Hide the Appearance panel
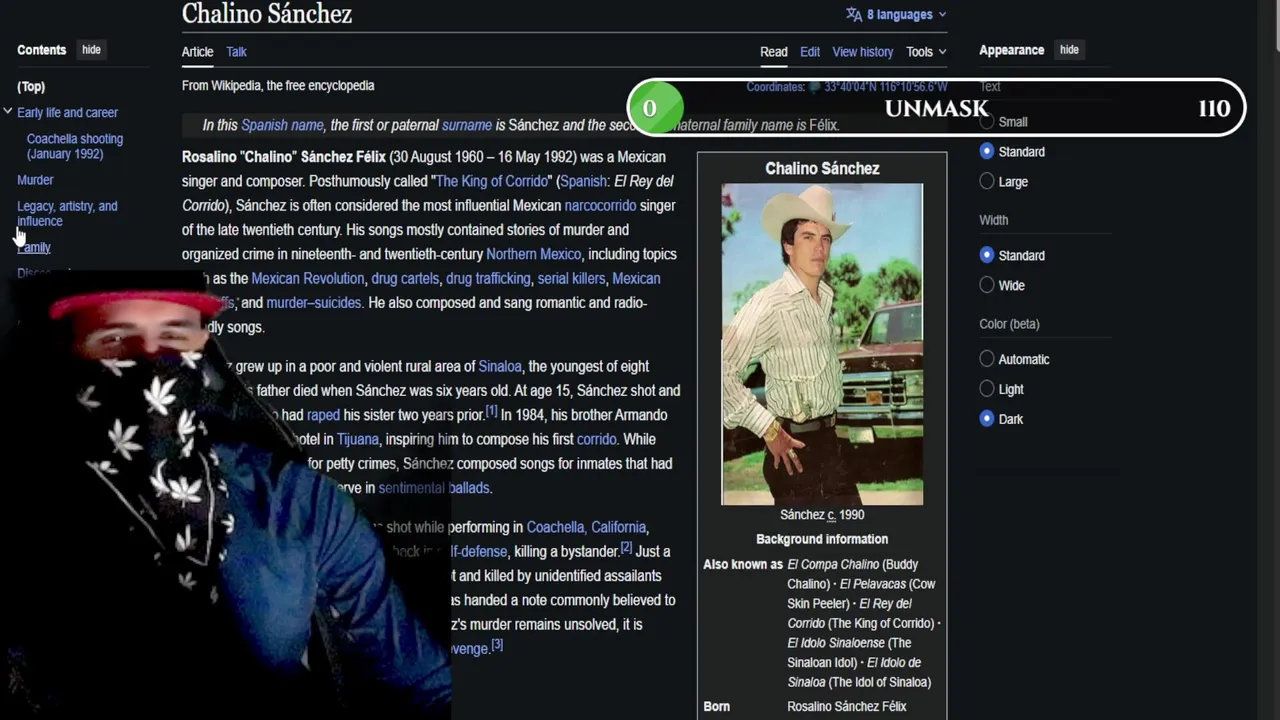This screenshot has width=1280, height=720. tap(1069, 50)
